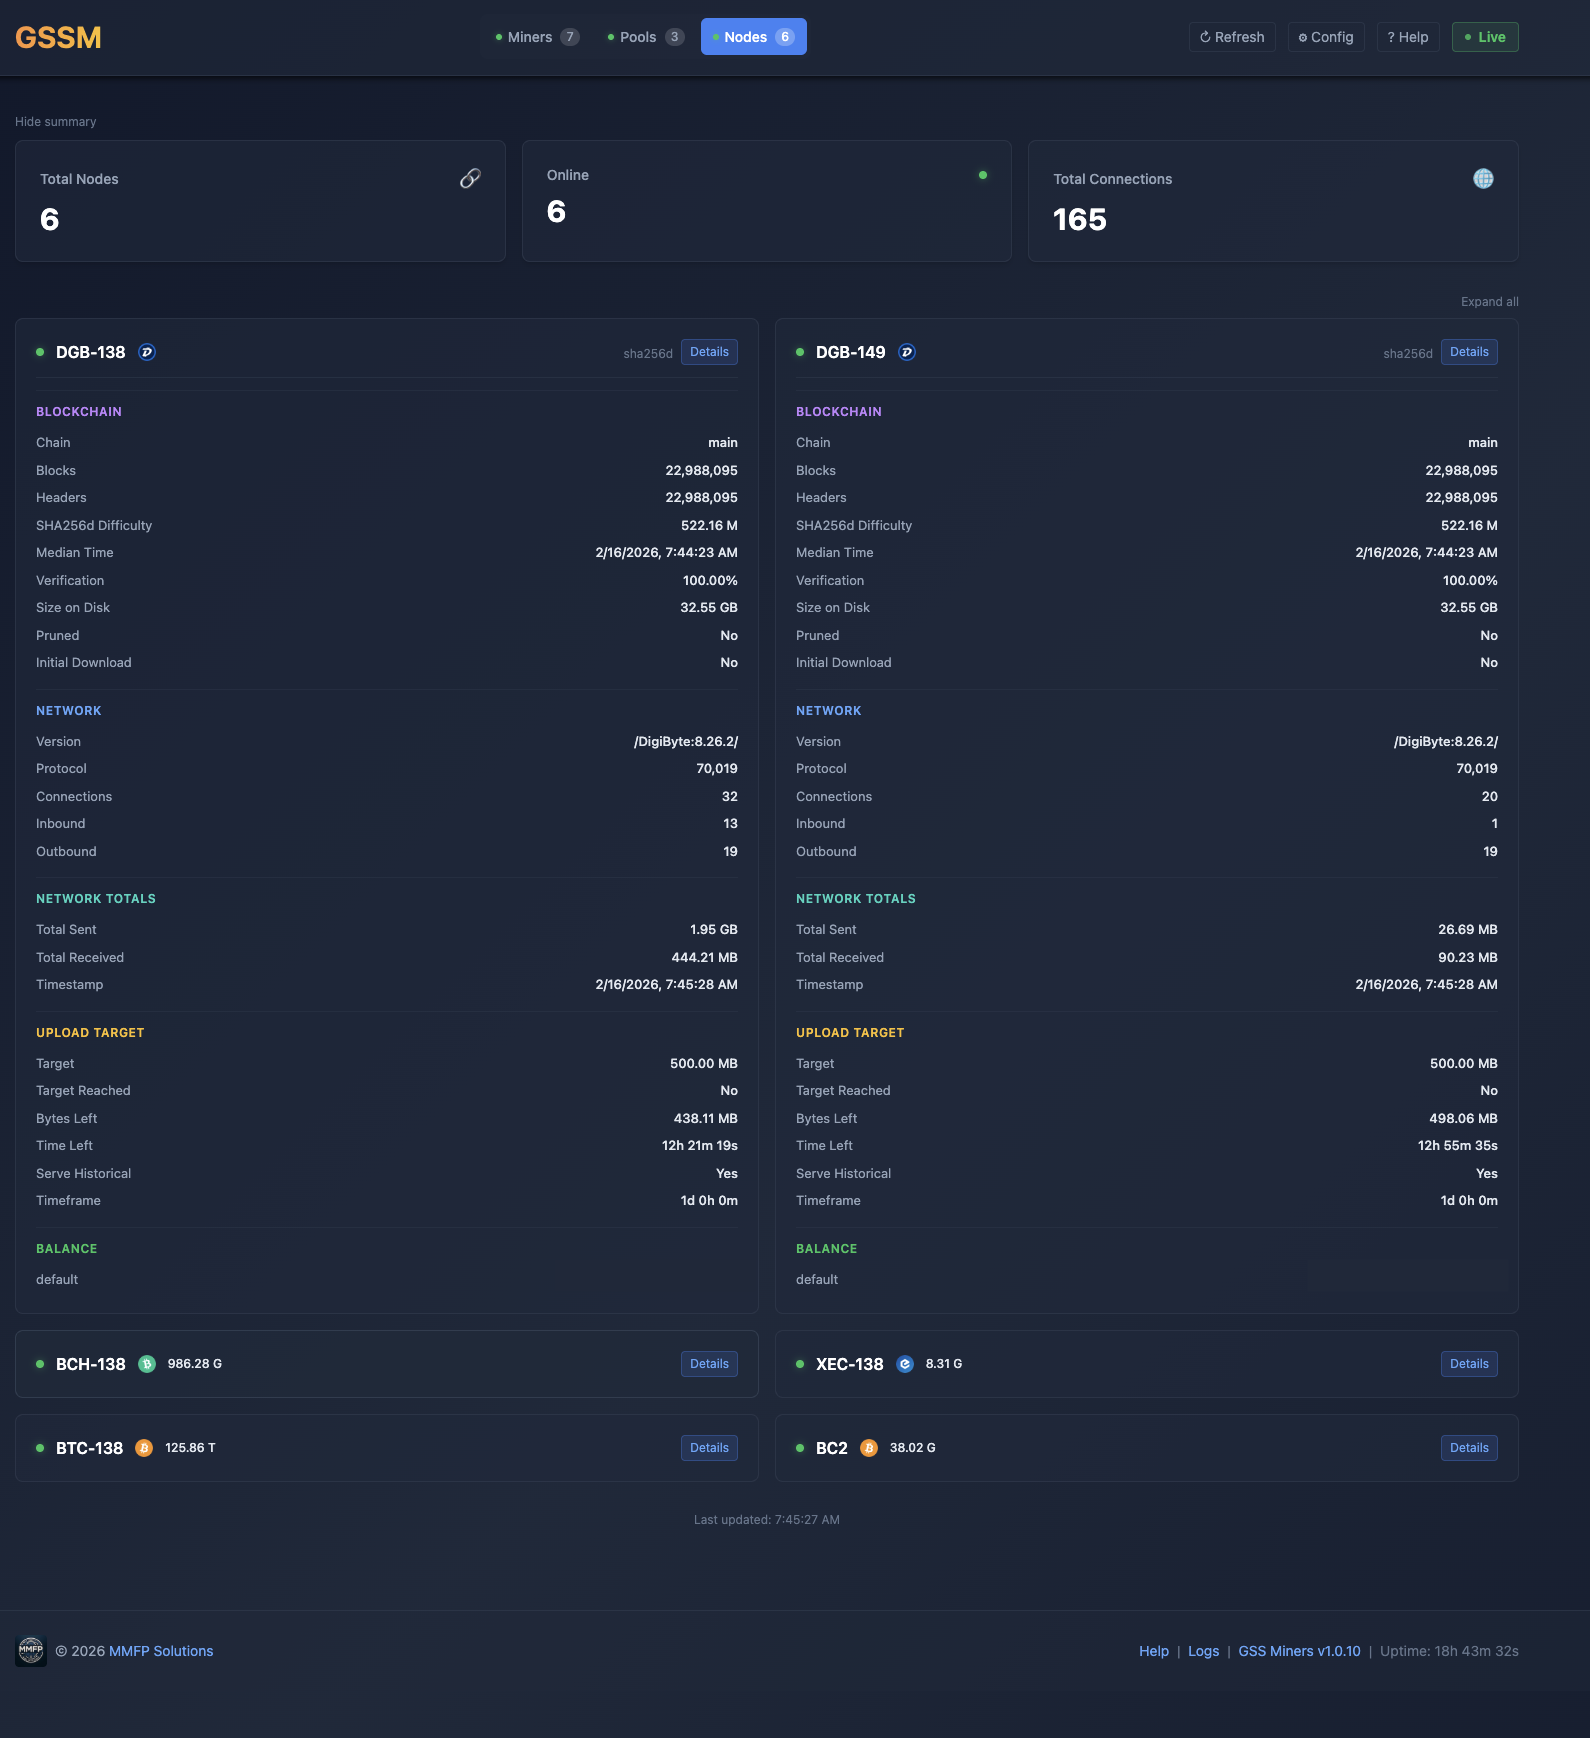This screenshot has width=1590, height=1738.
Task: Click the status dot on DGB-138
Action: (40, 352)
